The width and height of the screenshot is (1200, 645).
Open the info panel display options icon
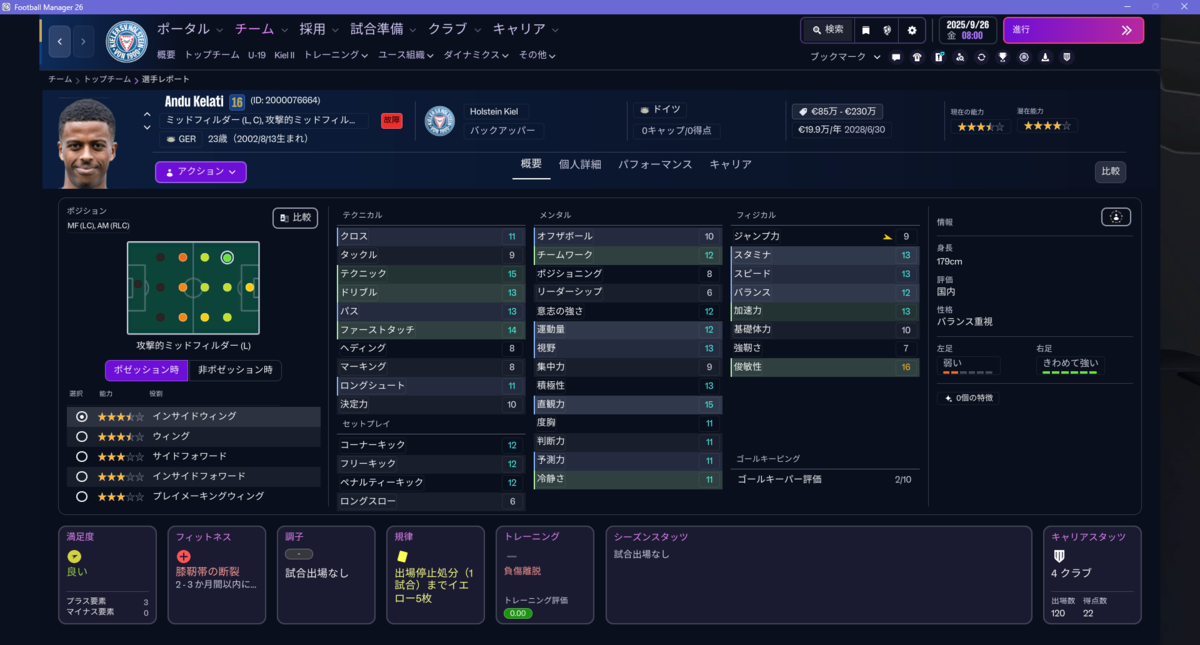point(1116,217)
